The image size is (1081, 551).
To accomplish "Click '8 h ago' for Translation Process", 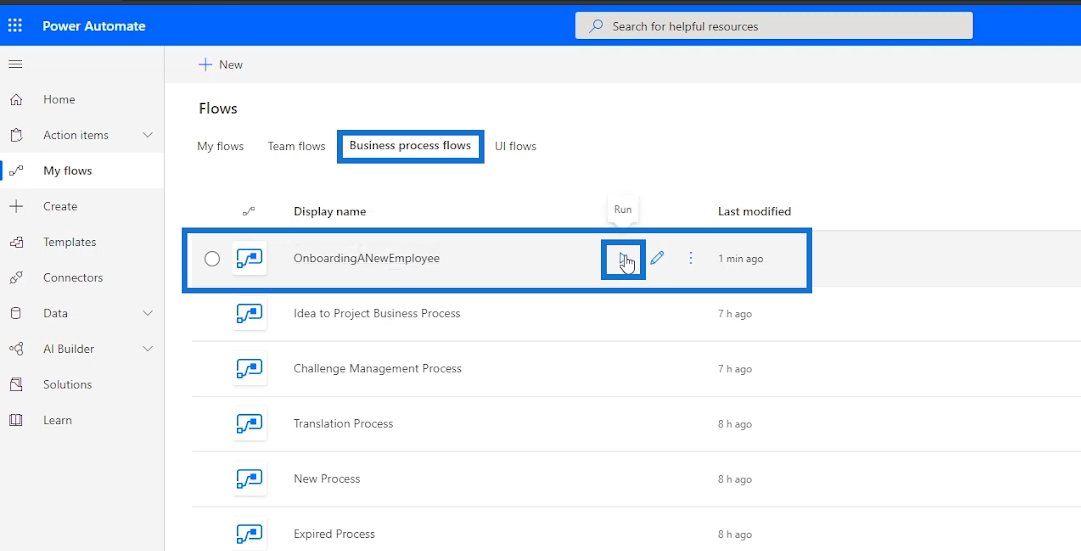I will (x=735, y=424).
